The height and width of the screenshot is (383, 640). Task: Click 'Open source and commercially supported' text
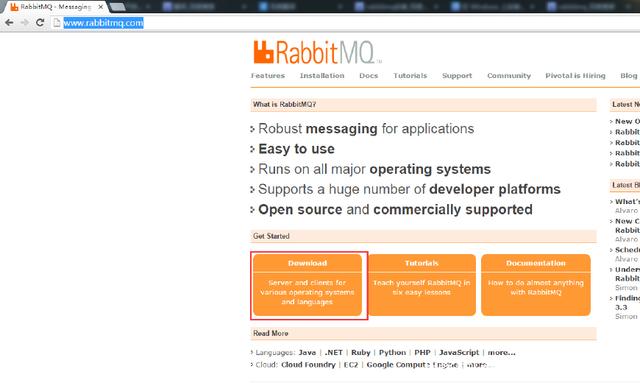(x=396, y=209)
